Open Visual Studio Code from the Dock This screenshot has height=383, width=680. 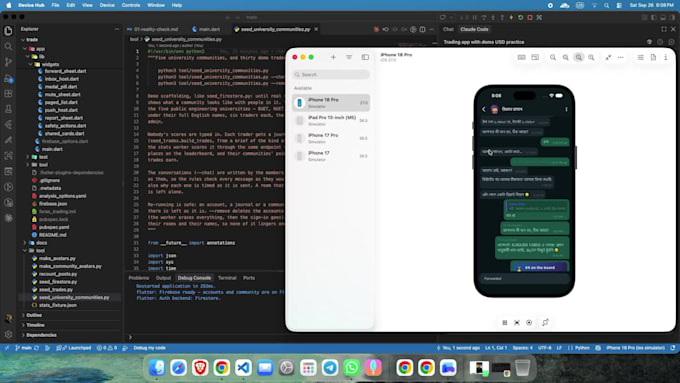243,368
